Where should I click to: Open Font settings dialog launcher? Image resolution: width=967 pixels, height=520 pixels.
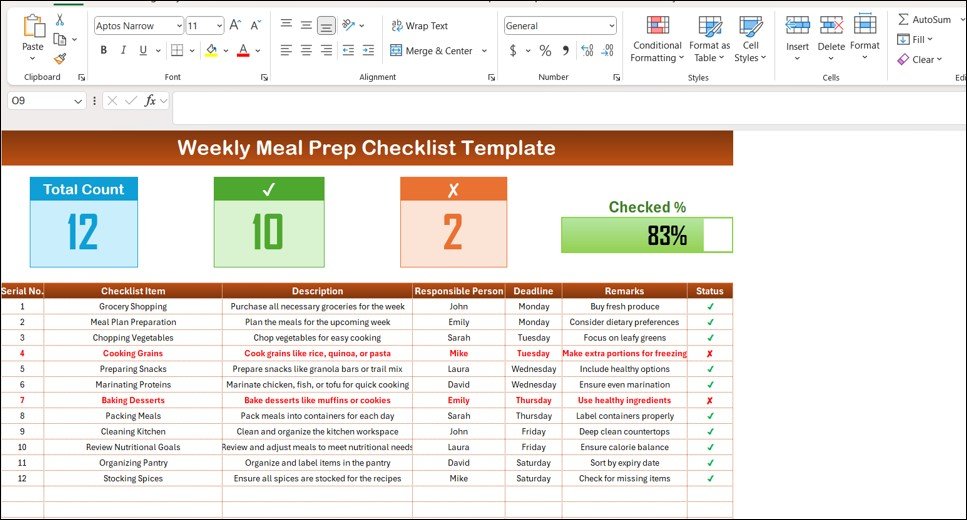tap(264, 78)
